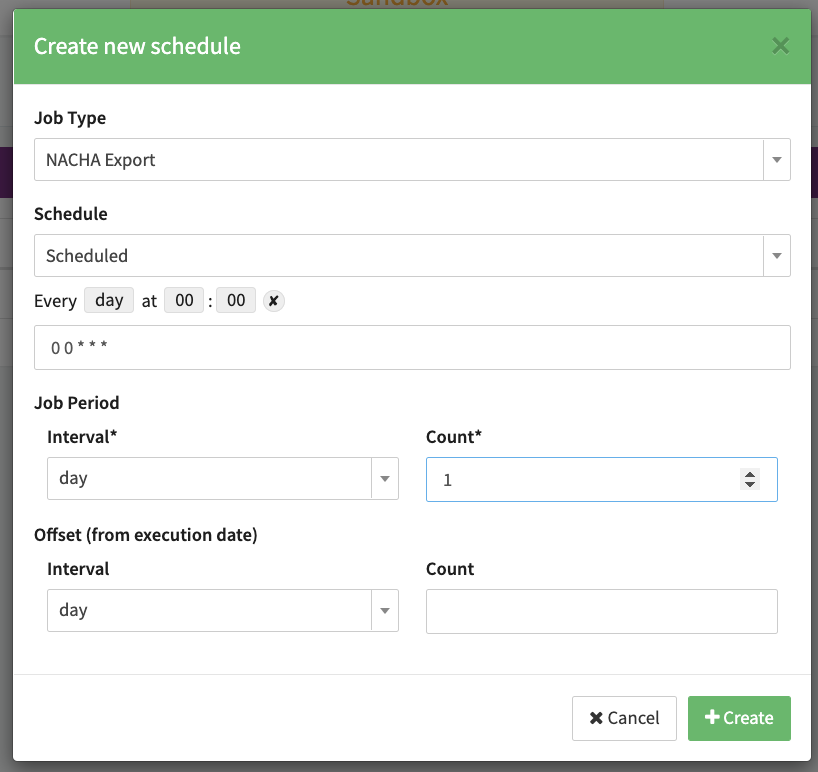
Task: Select the minute '00' chip after the colon
Action: click(236, 301)
